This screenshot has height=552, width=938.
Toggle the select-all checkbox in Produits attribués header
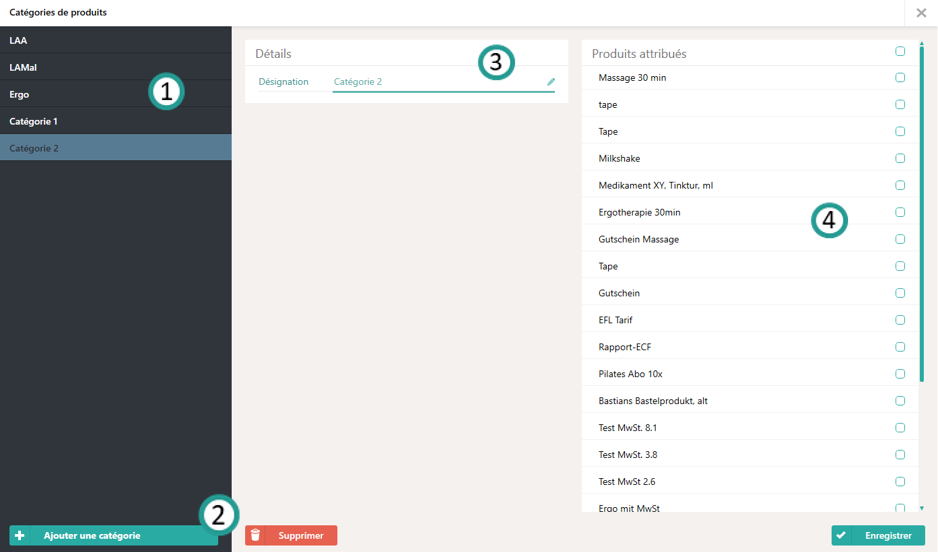900,51
